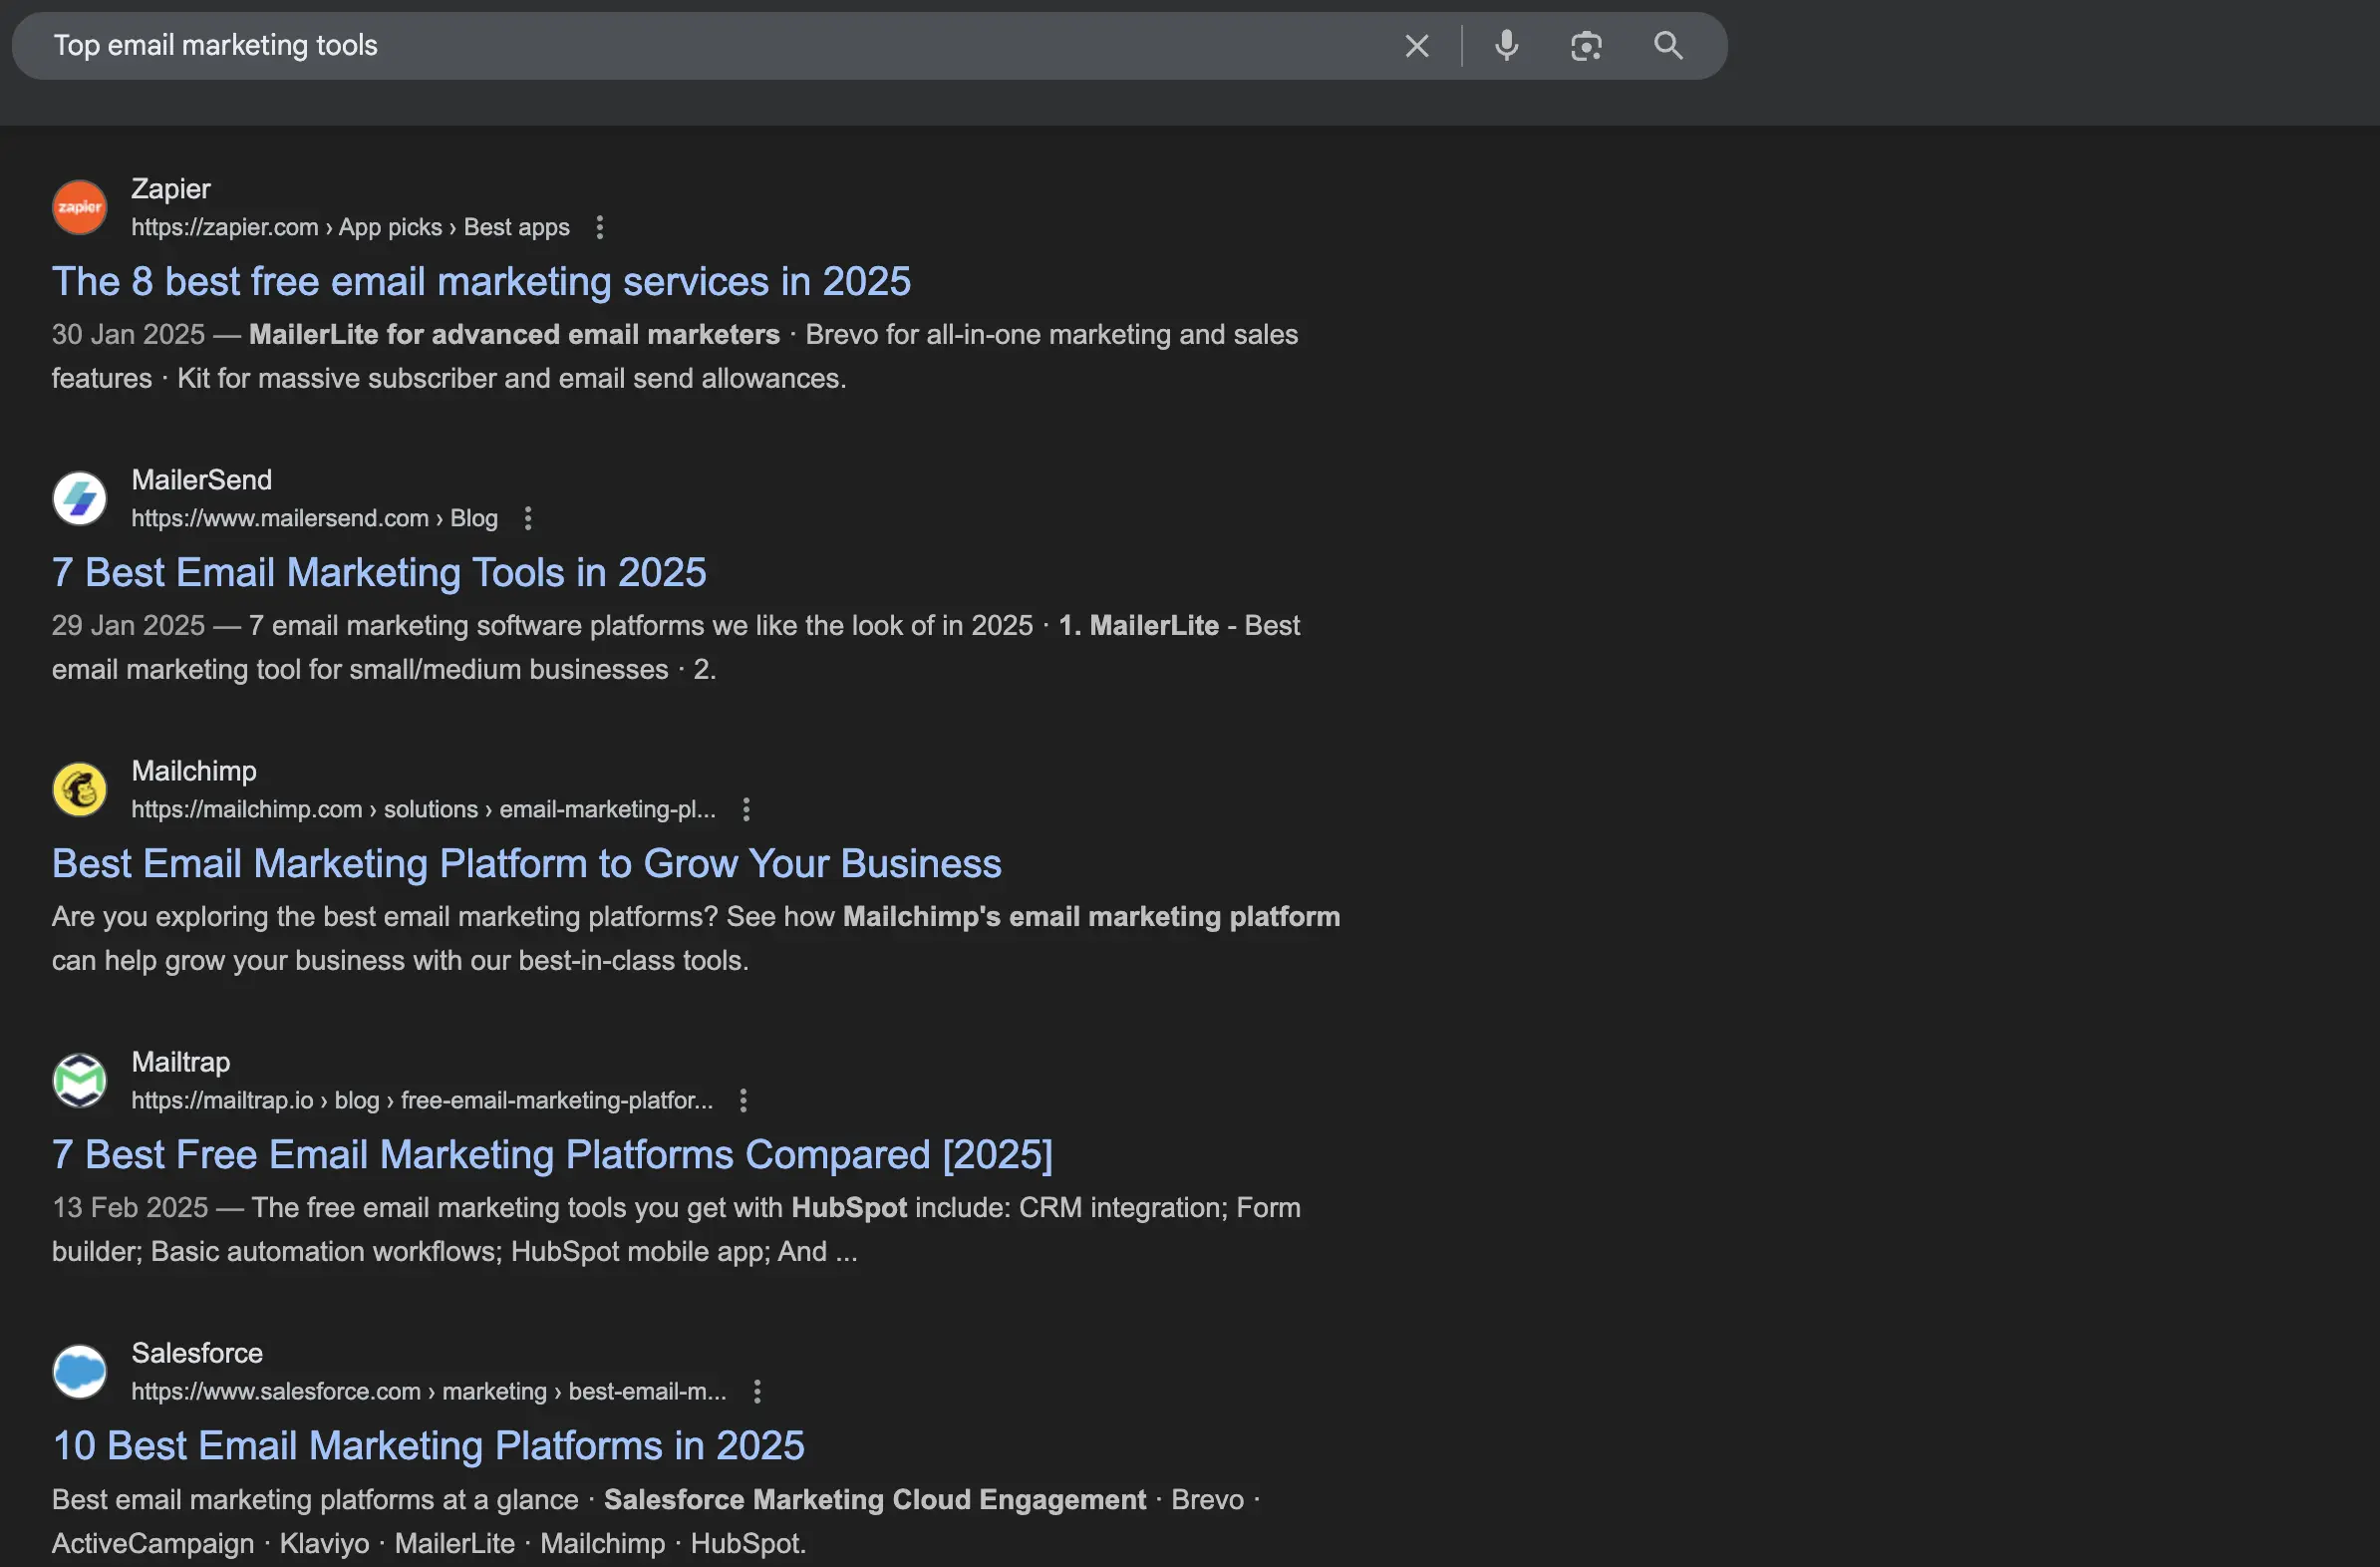Click the 'Mailtrap' site name
This screenshot has width=2380, height=1567.
pyautogui.click(x=181, y=1062)
